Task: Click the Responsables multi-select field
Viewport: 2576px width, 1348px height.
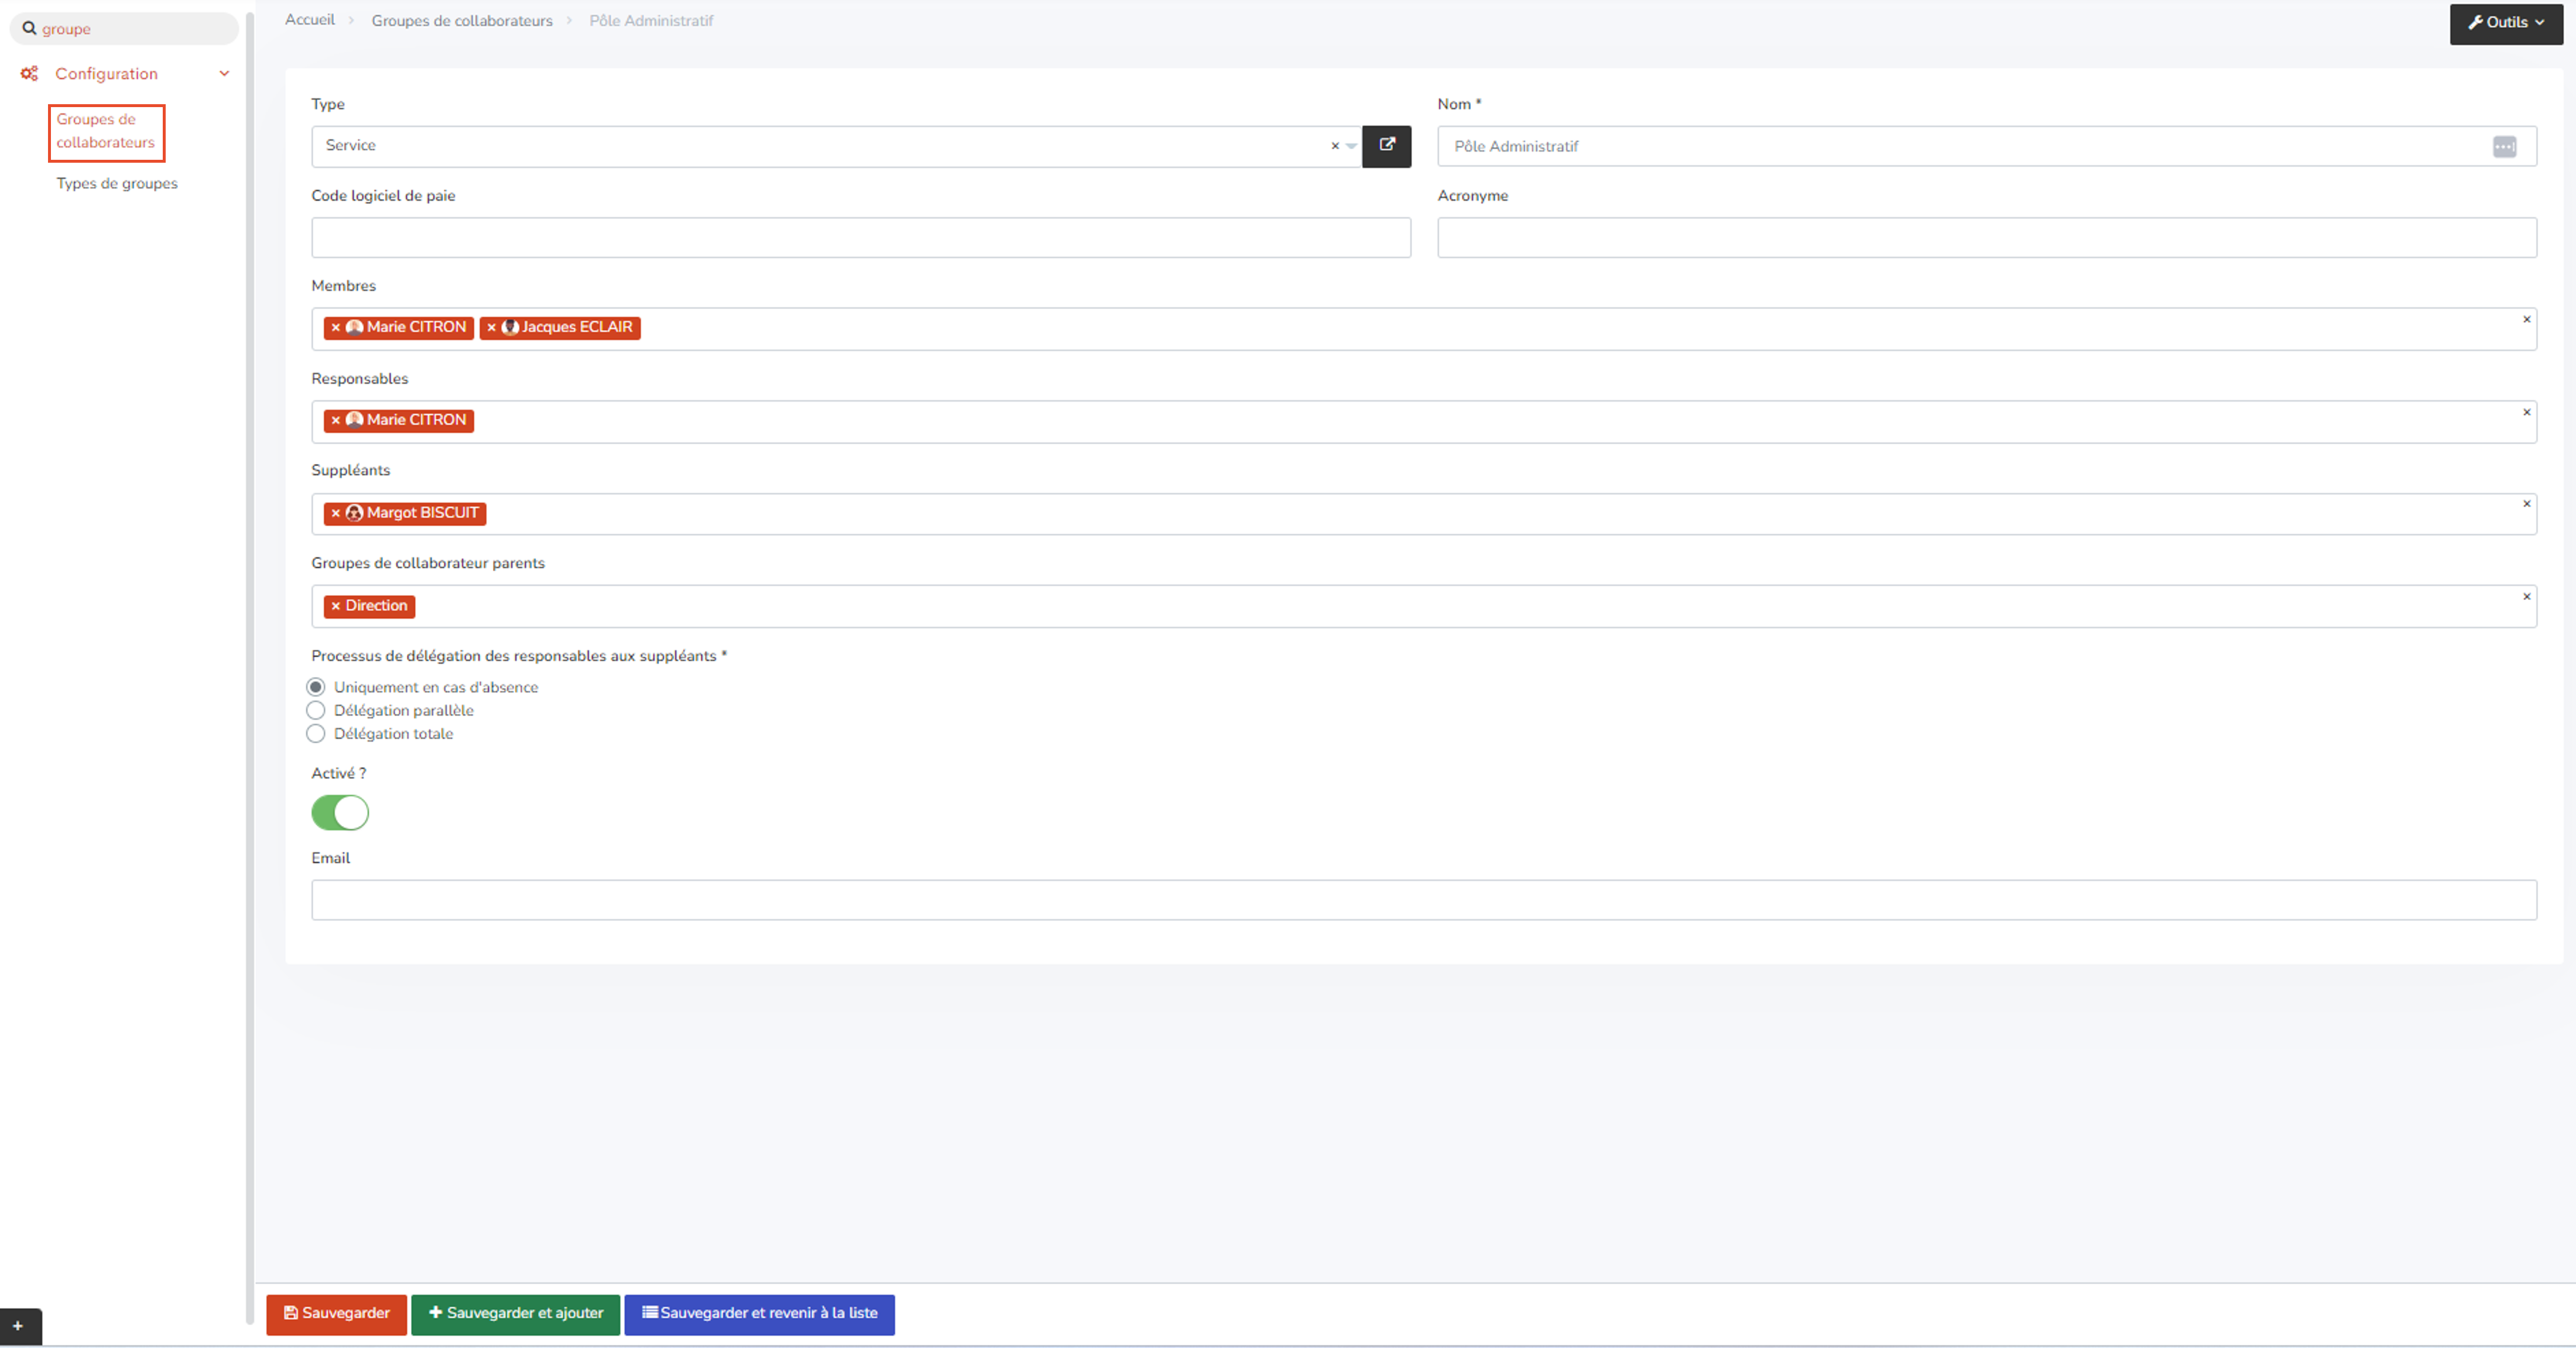Action: point(1424,422)
